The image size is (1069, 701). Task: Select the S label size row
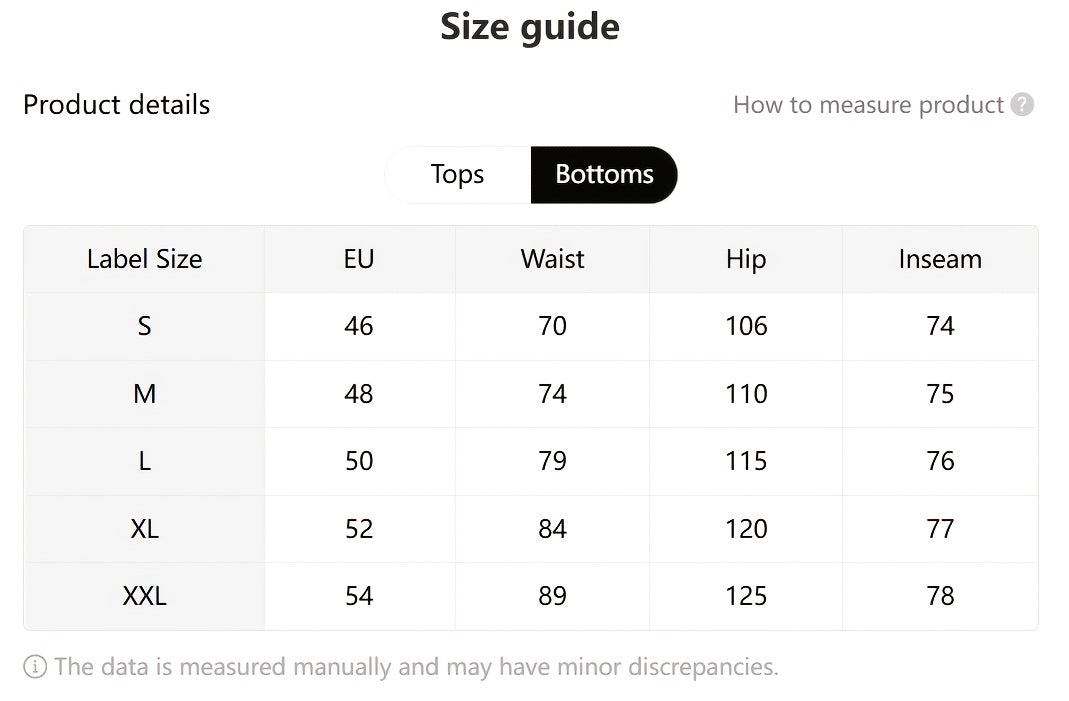pos(144,326)
